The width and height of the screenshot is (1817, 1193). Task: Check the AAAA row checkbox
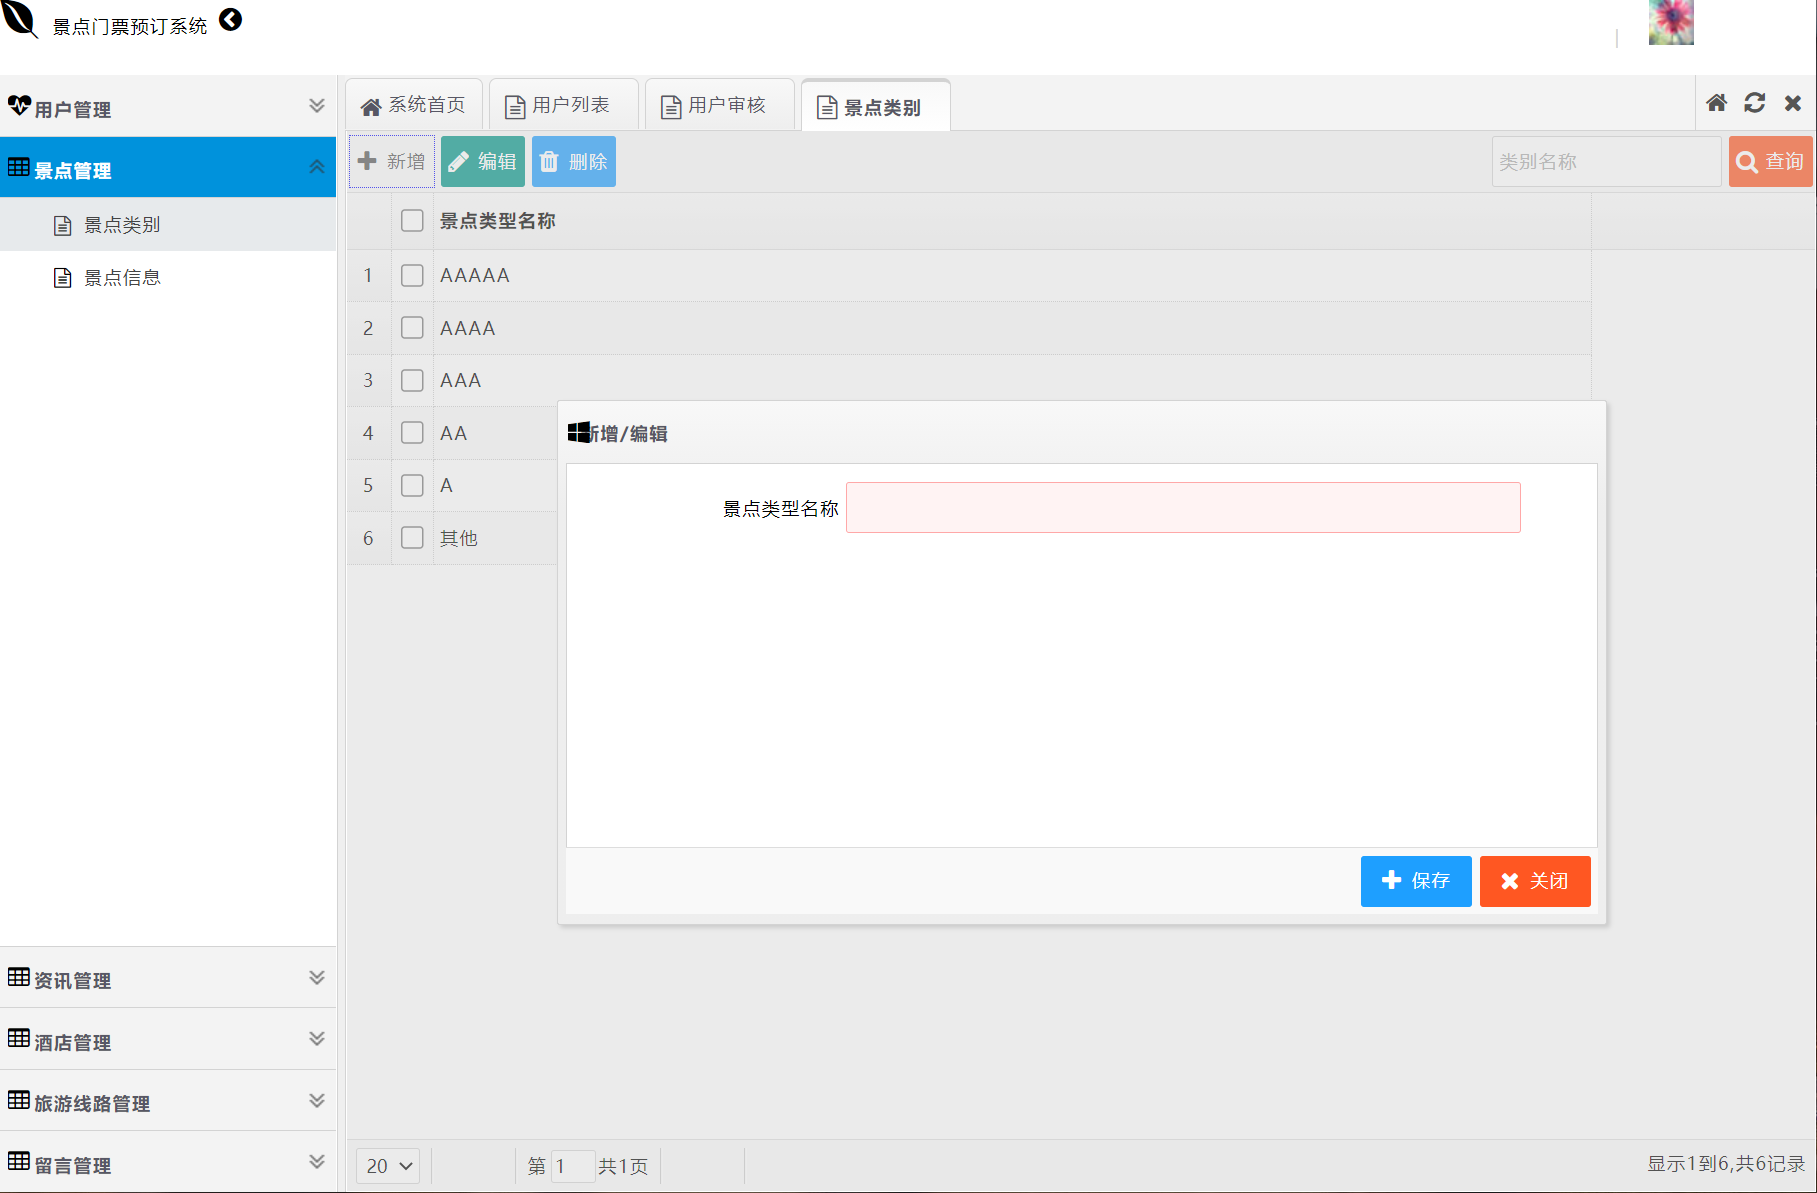pyautogui.click(x=412, y=328)
